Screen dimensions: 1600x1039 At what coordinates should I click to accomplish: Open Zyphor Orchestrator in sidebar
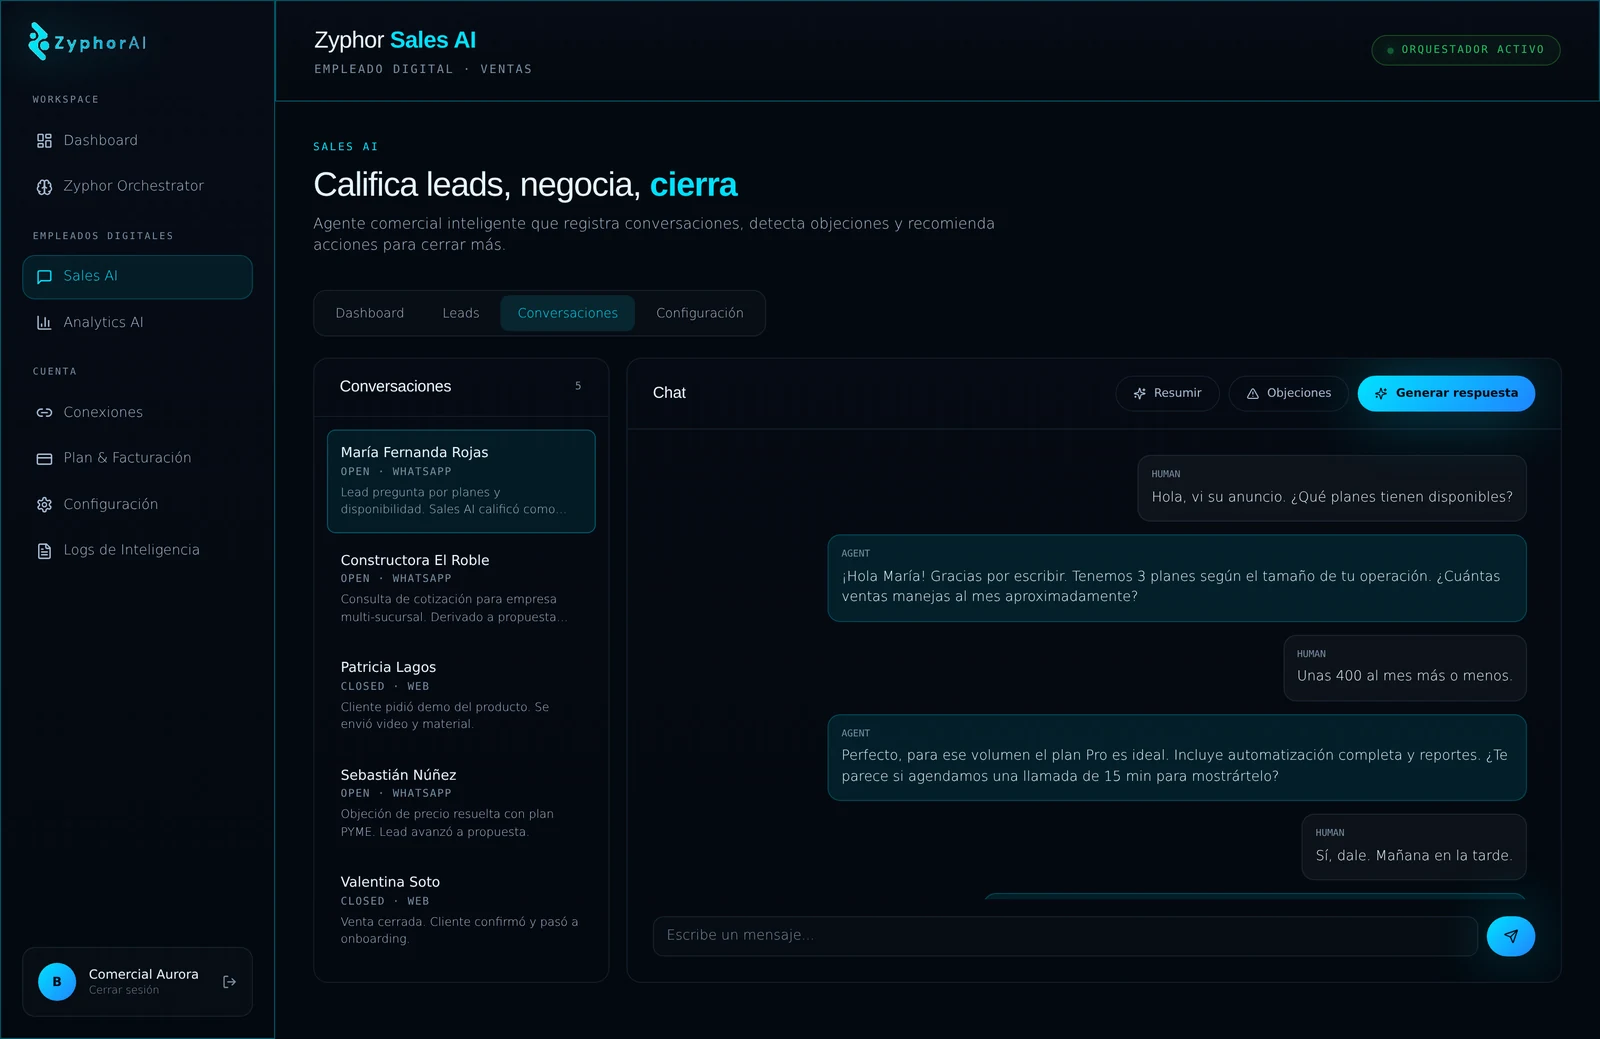[137, 187]
